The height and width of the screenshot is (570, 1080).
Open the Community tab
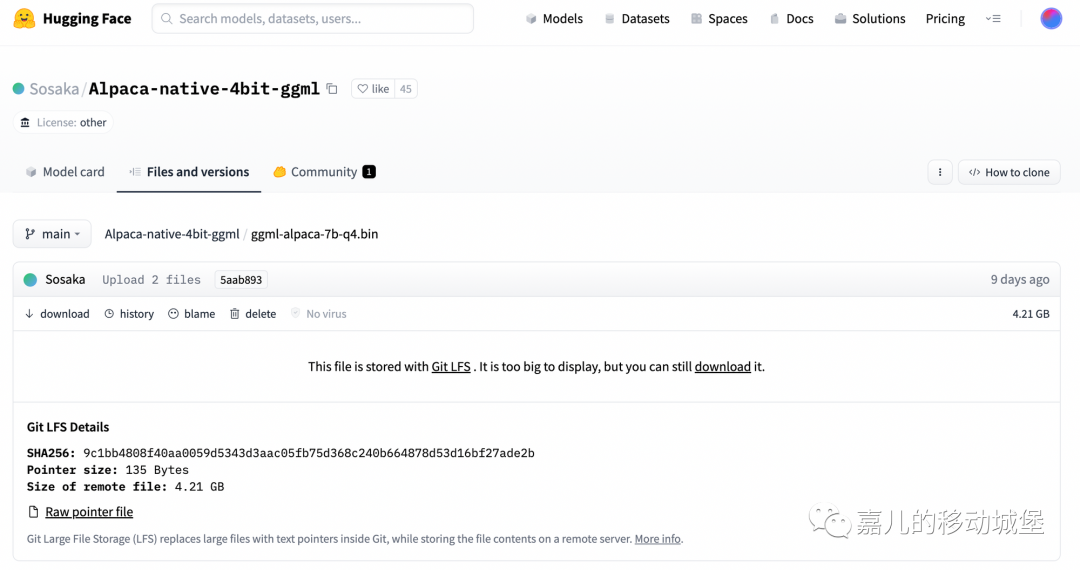pos(324,172)
